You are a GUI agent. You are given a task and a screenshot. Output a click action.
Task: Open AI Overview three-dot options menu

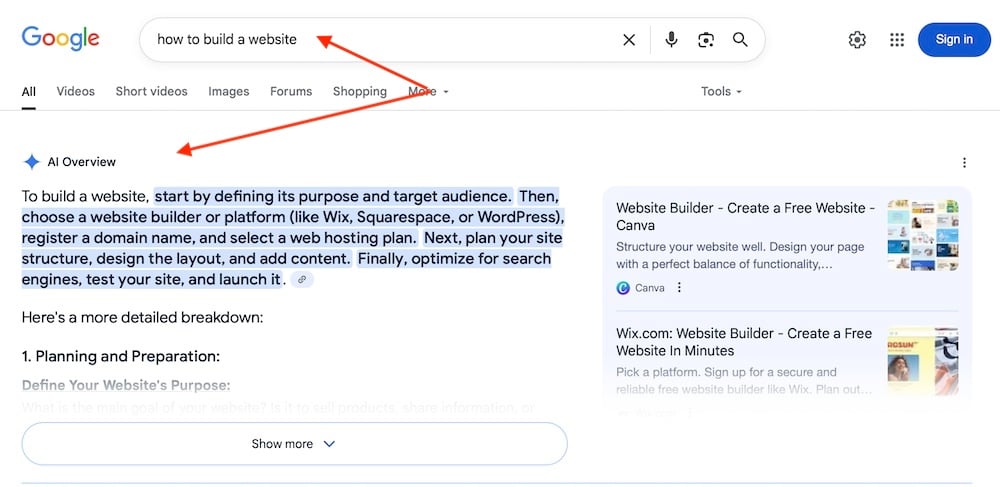pos(964,163)
